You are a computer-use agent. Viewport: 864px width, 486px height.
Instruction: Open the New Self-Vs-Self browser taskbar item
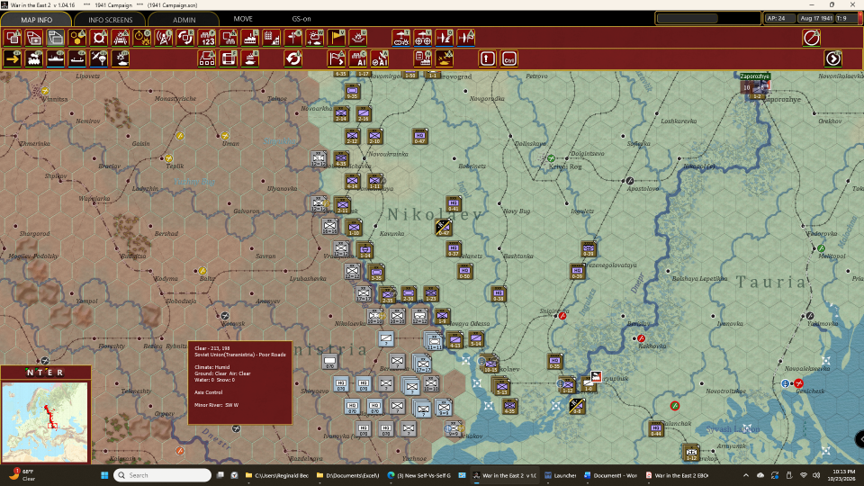419,475
